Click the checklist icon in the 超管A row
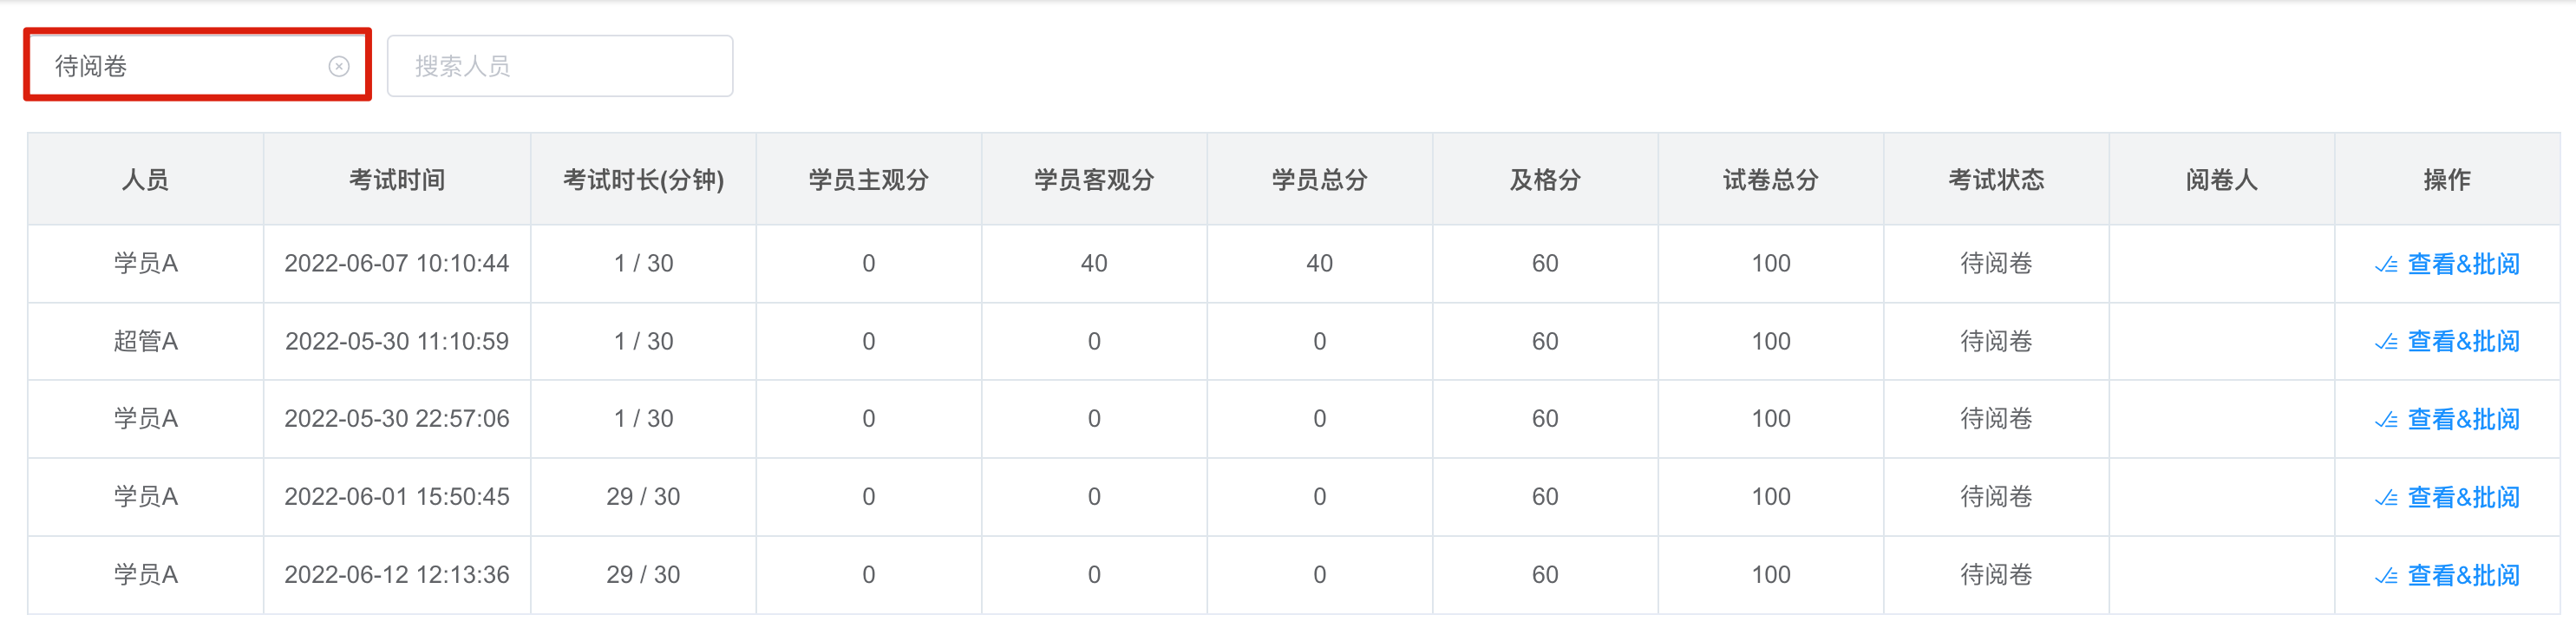Image resolution: width=2576 pixels, height=628 pixels. [2386, 342]
